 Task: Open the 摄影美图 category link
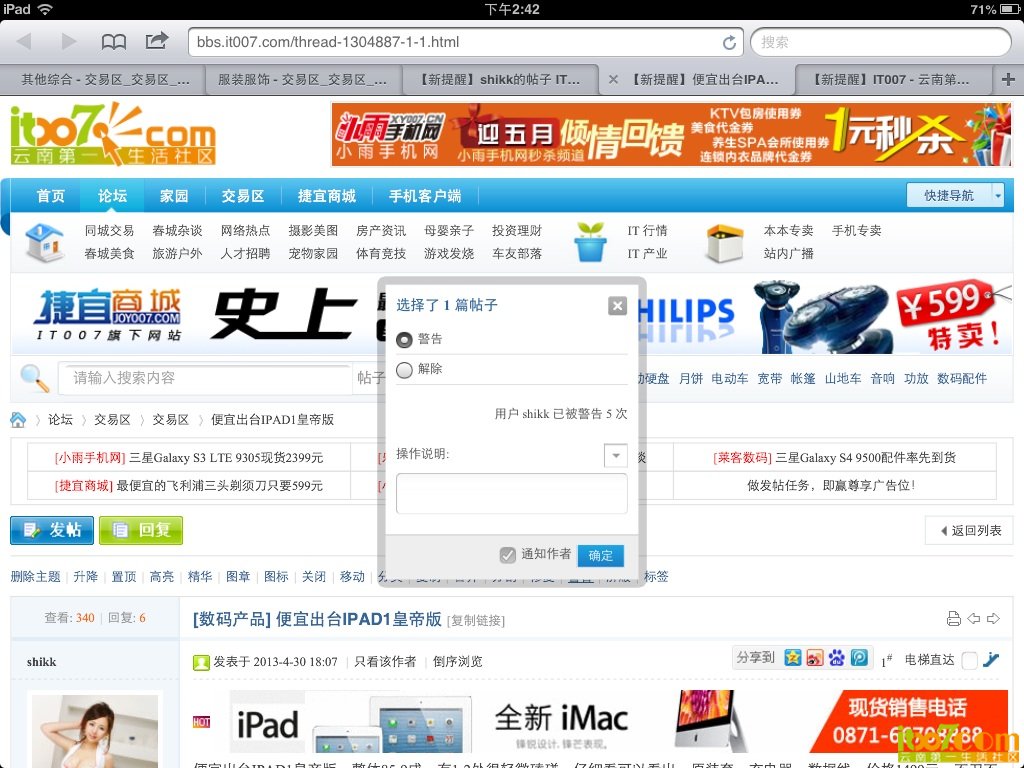(x=313, y=231)
